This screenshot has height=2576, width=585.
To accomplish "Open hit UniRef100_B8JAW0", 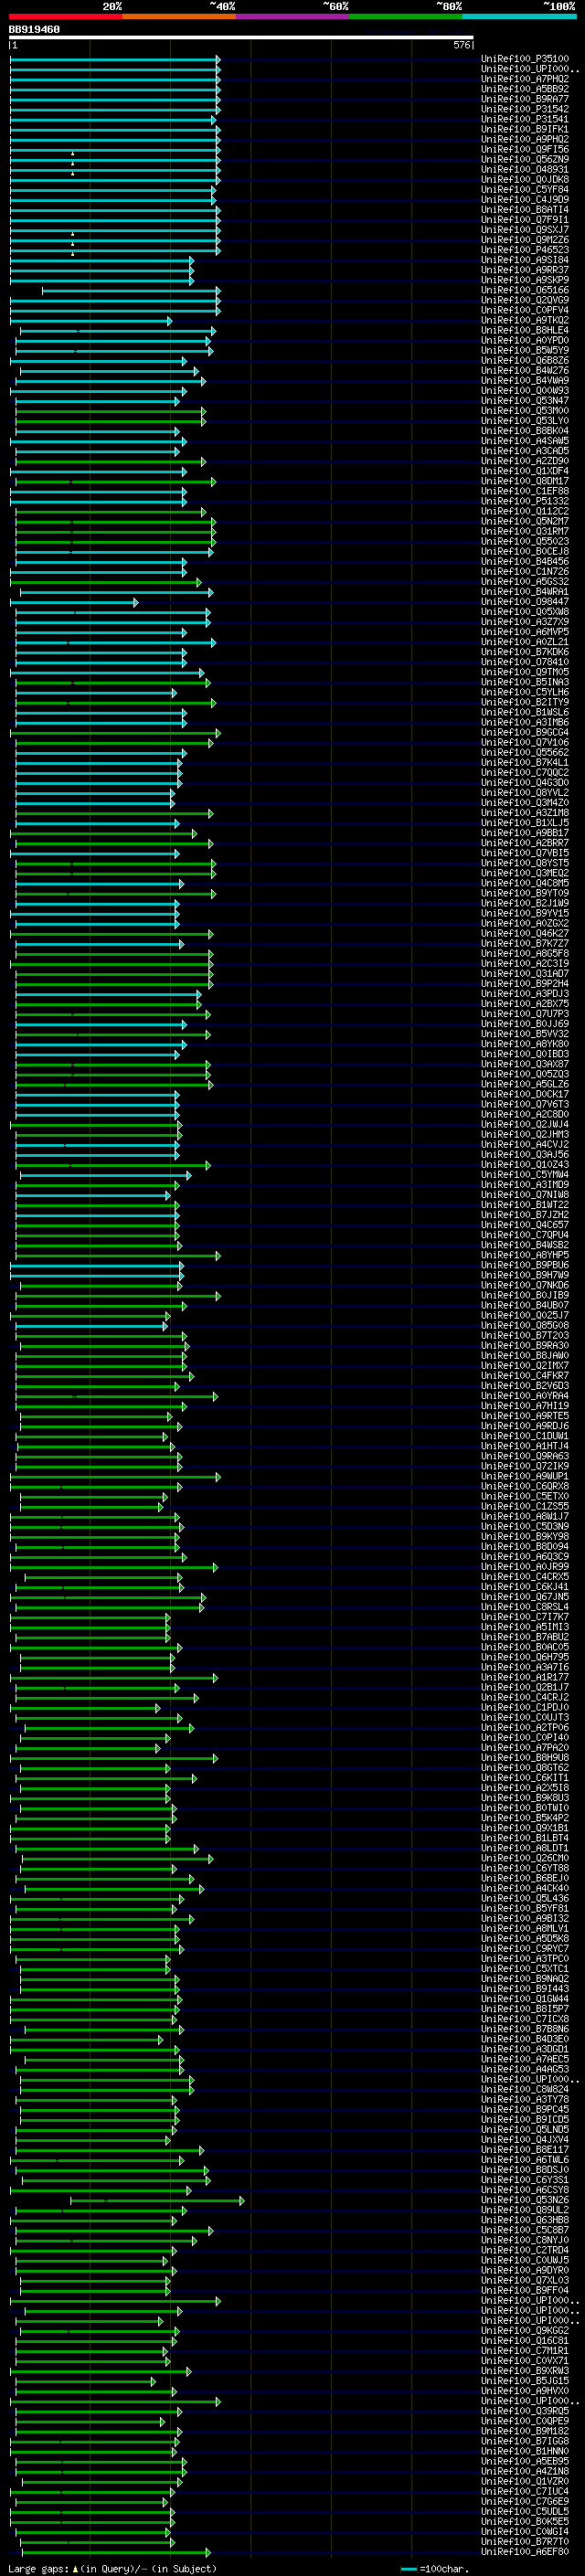I will [x=525, y=1355].
